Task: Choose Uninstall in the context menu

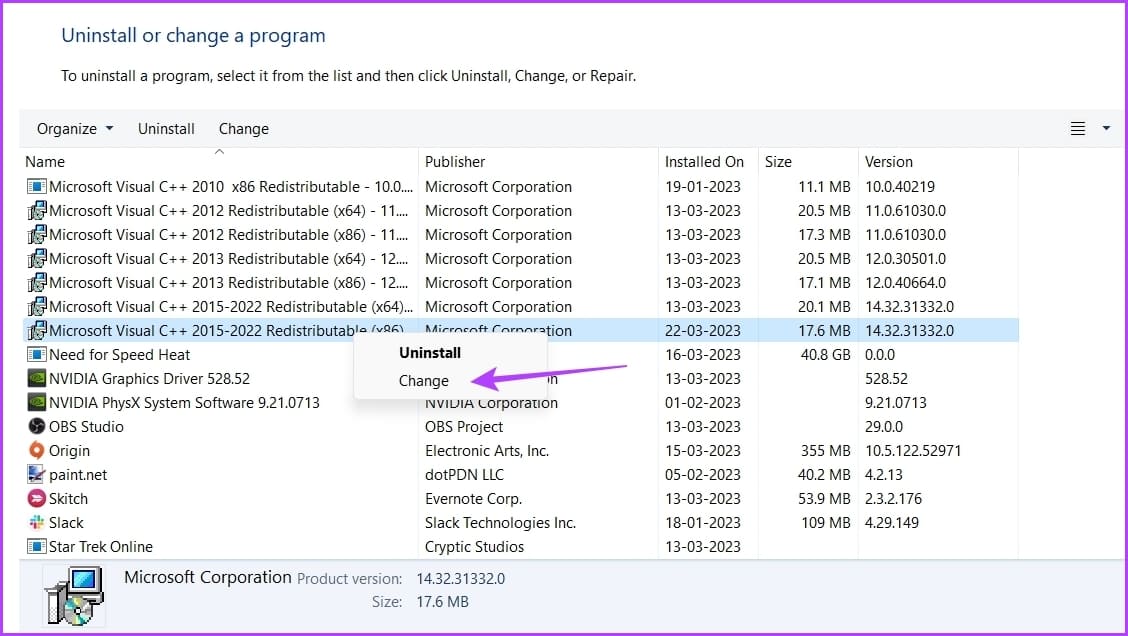Action: click(x=429, y=353)
